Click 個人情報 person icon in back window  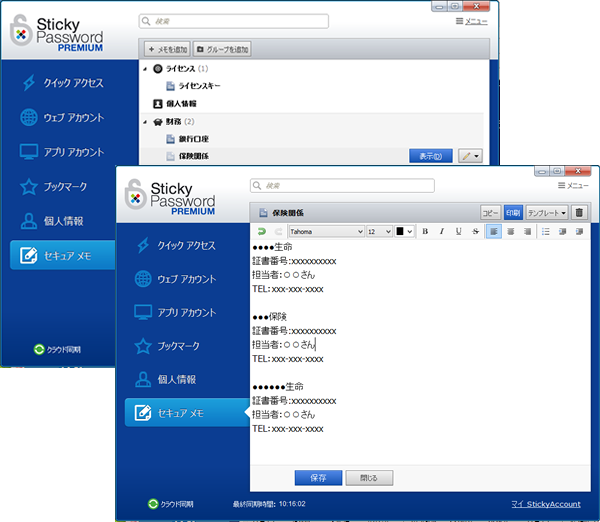click(29, 221)
